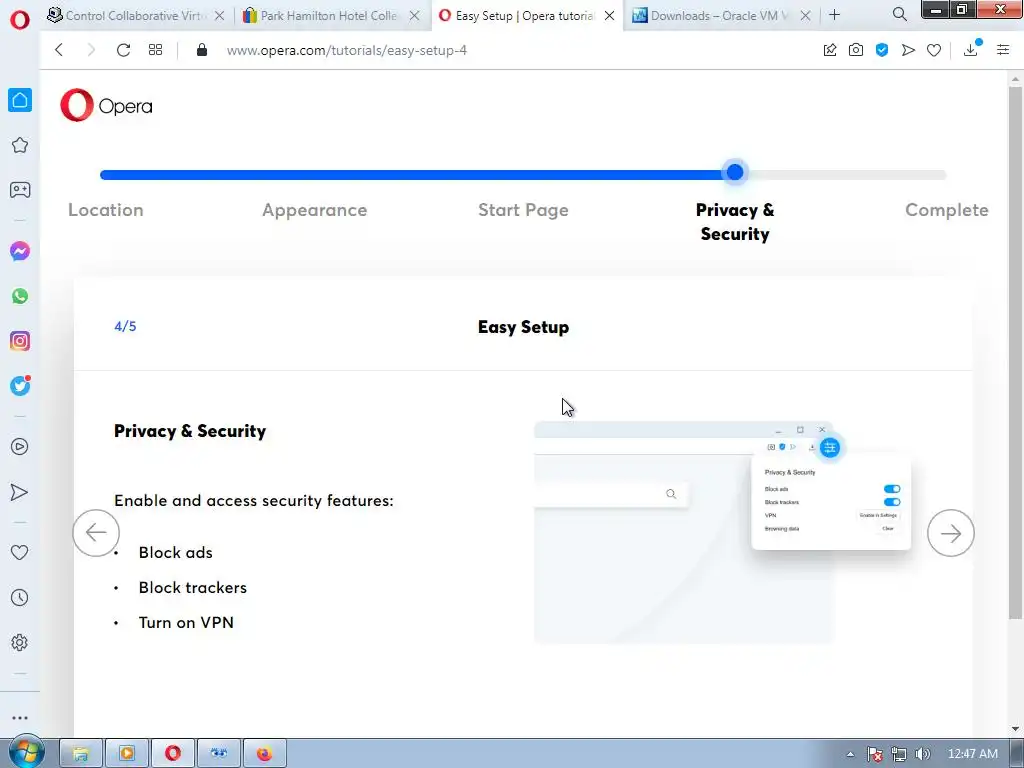Switch to Control Collaborative Virtual tab

(136, 15)
